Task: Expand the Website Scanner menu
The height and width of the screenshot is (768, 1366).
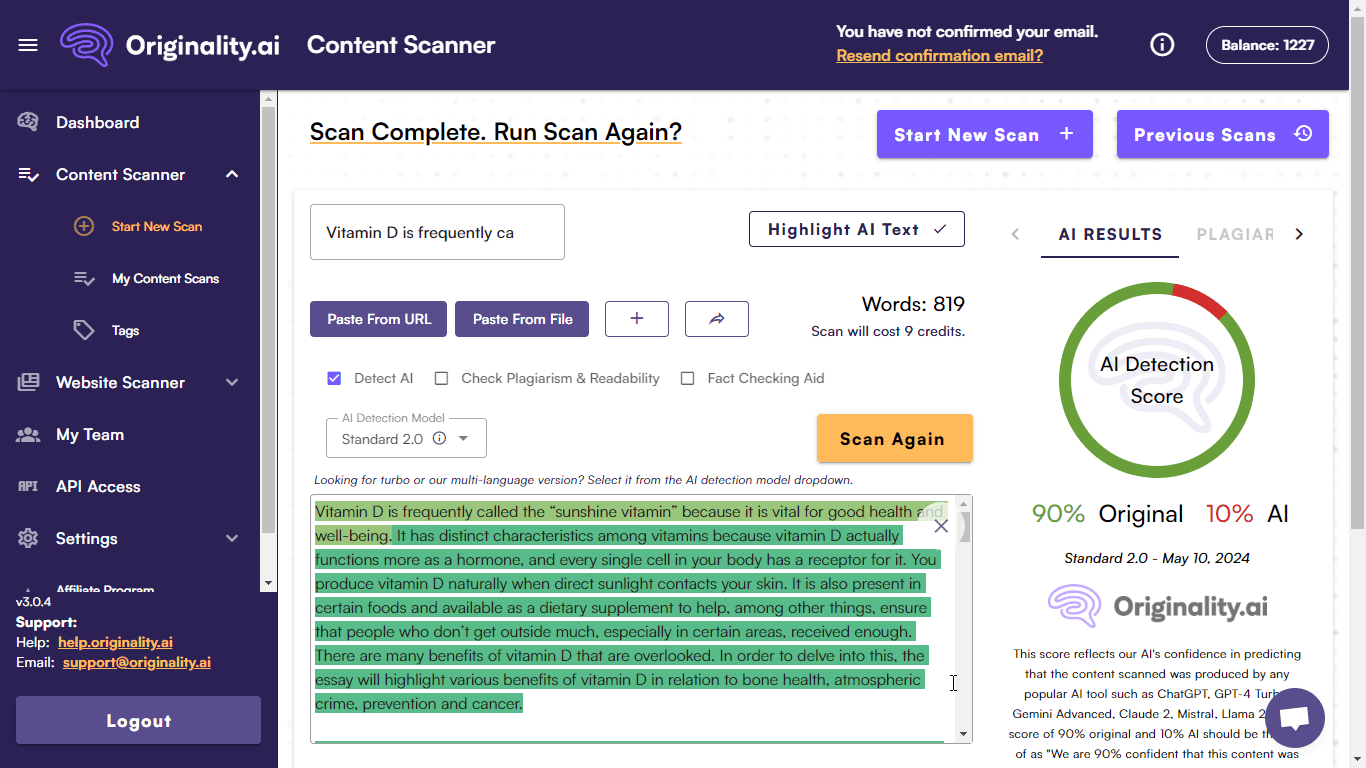Action: [x=232, y=382]
